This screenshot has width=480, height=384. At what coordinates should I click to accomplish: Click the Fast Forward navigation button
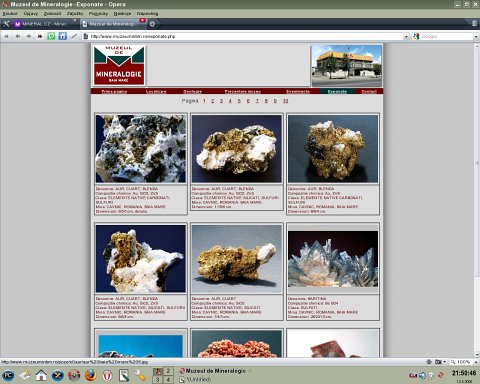tap(40, 36)
